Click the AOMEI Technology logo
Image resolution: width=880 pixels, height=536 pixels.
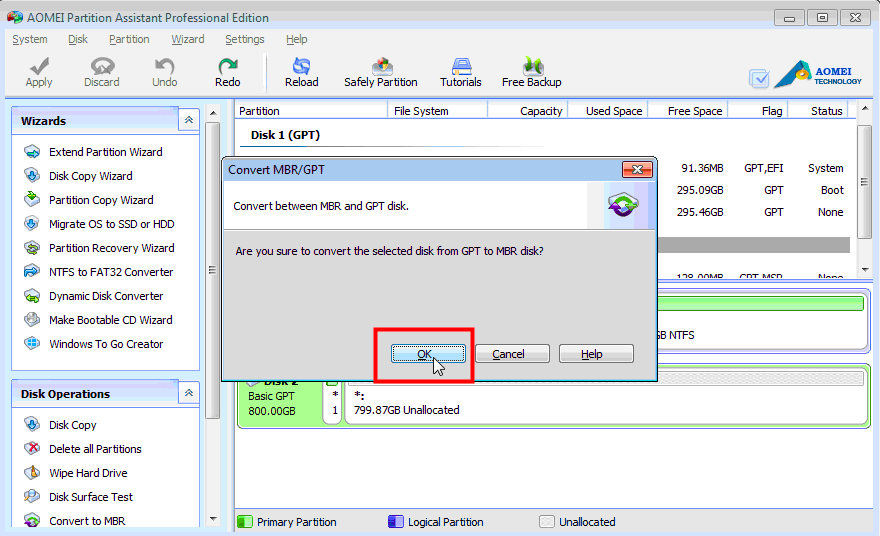pyautogui.click(x=818, y=75)
